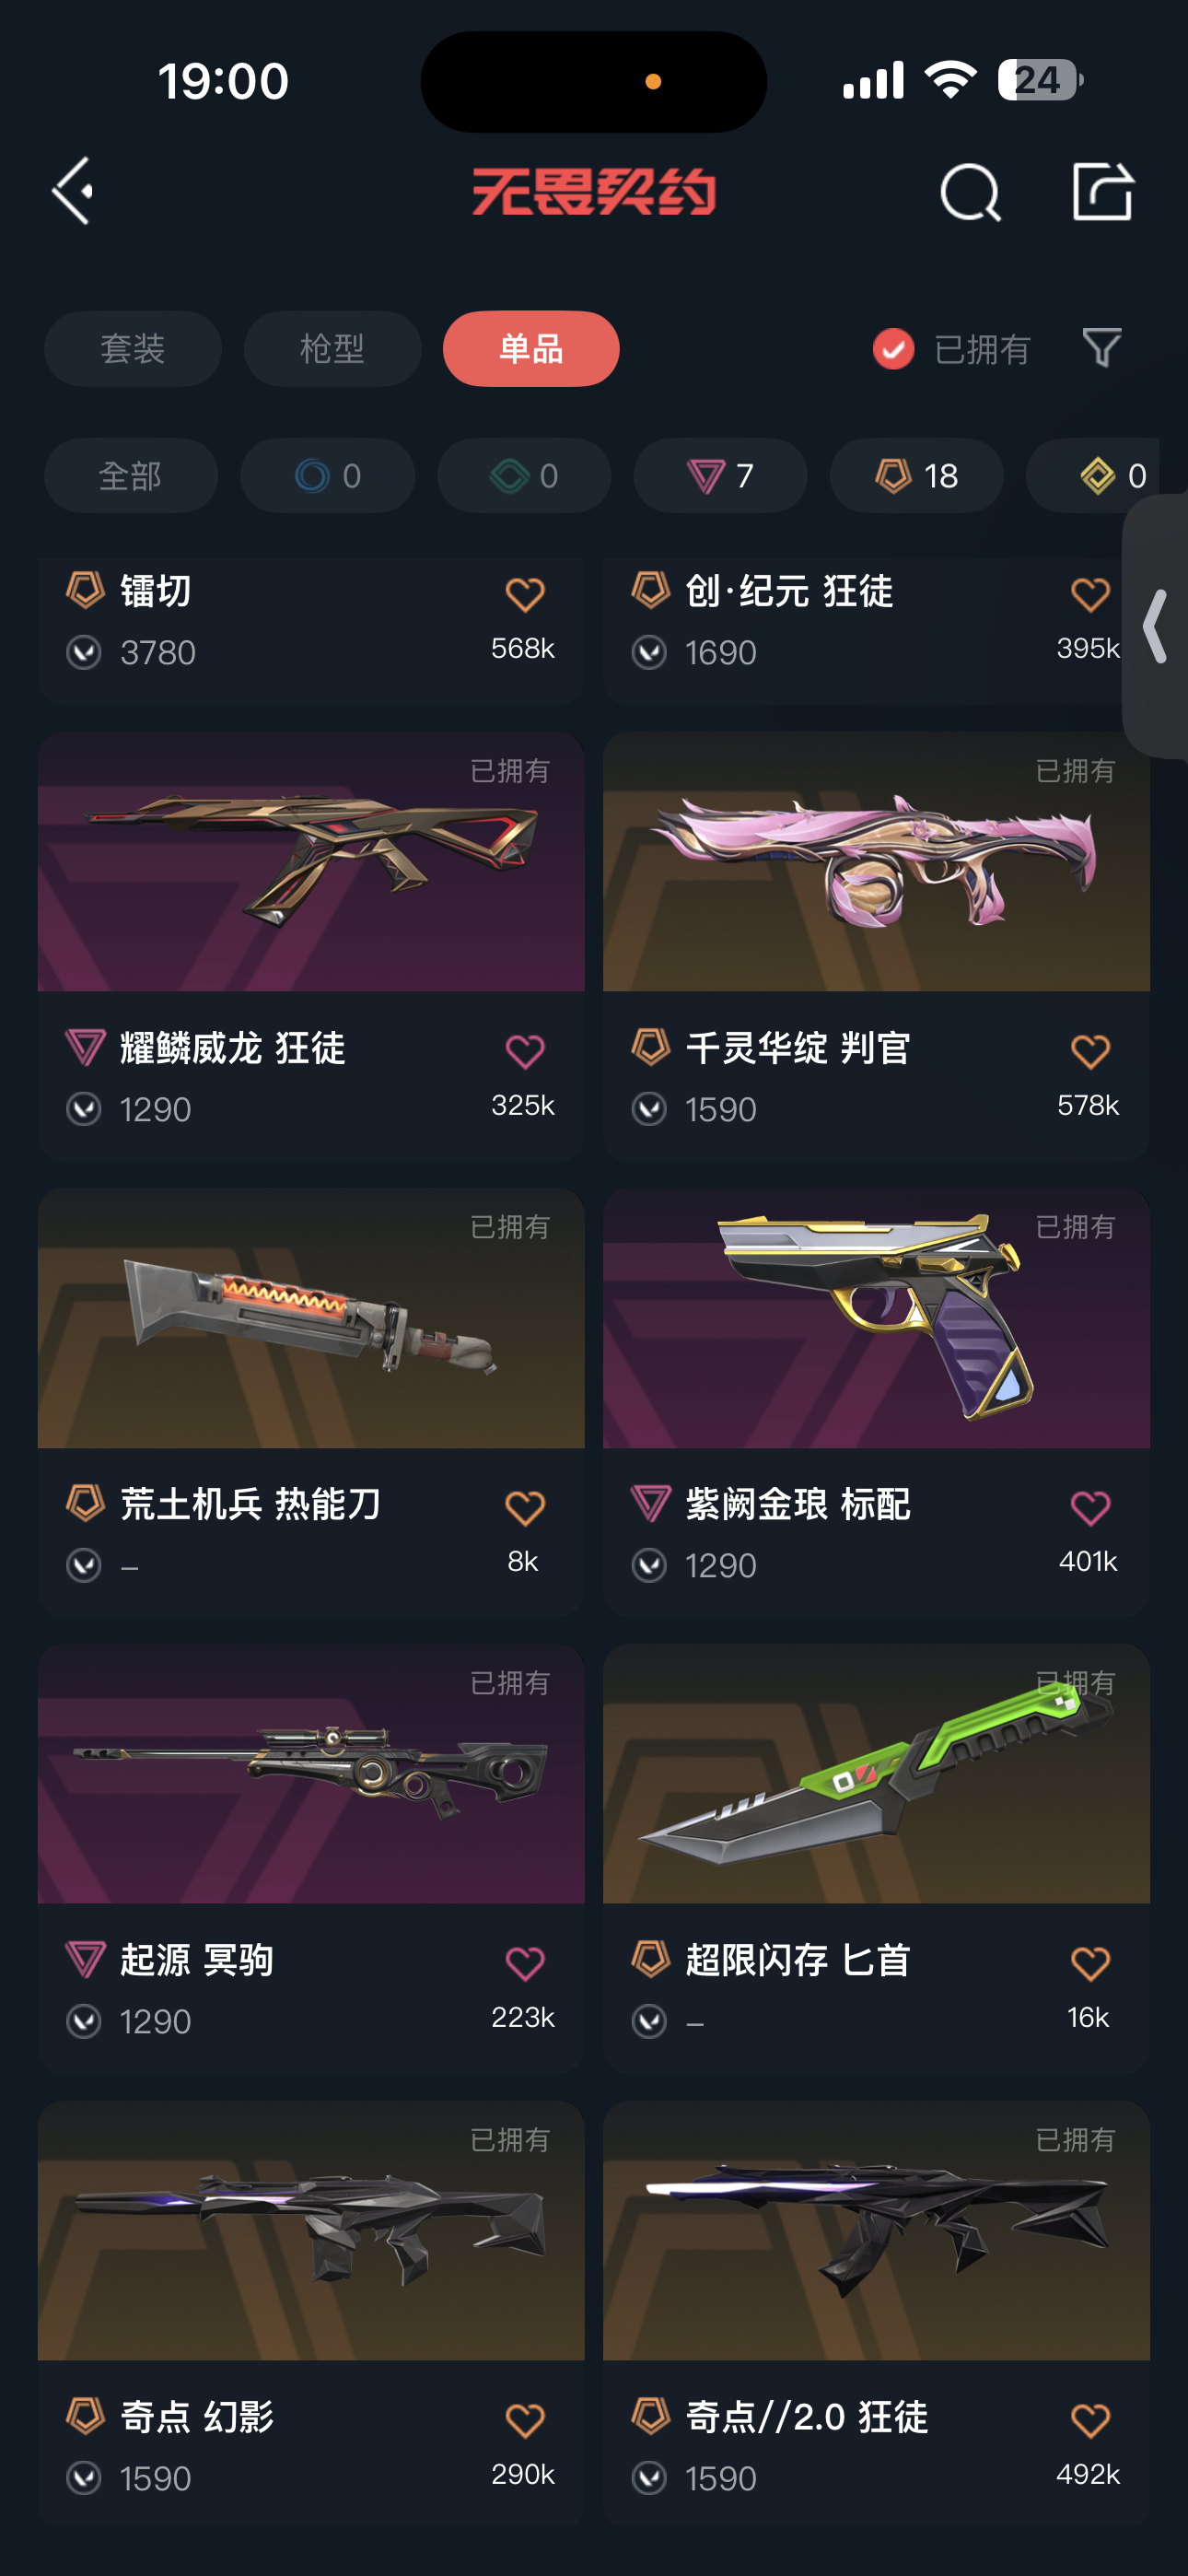This screenshot has width=1188, height=2576.
Task: Switch to the 枪型 tab
Action: (332, 349)
